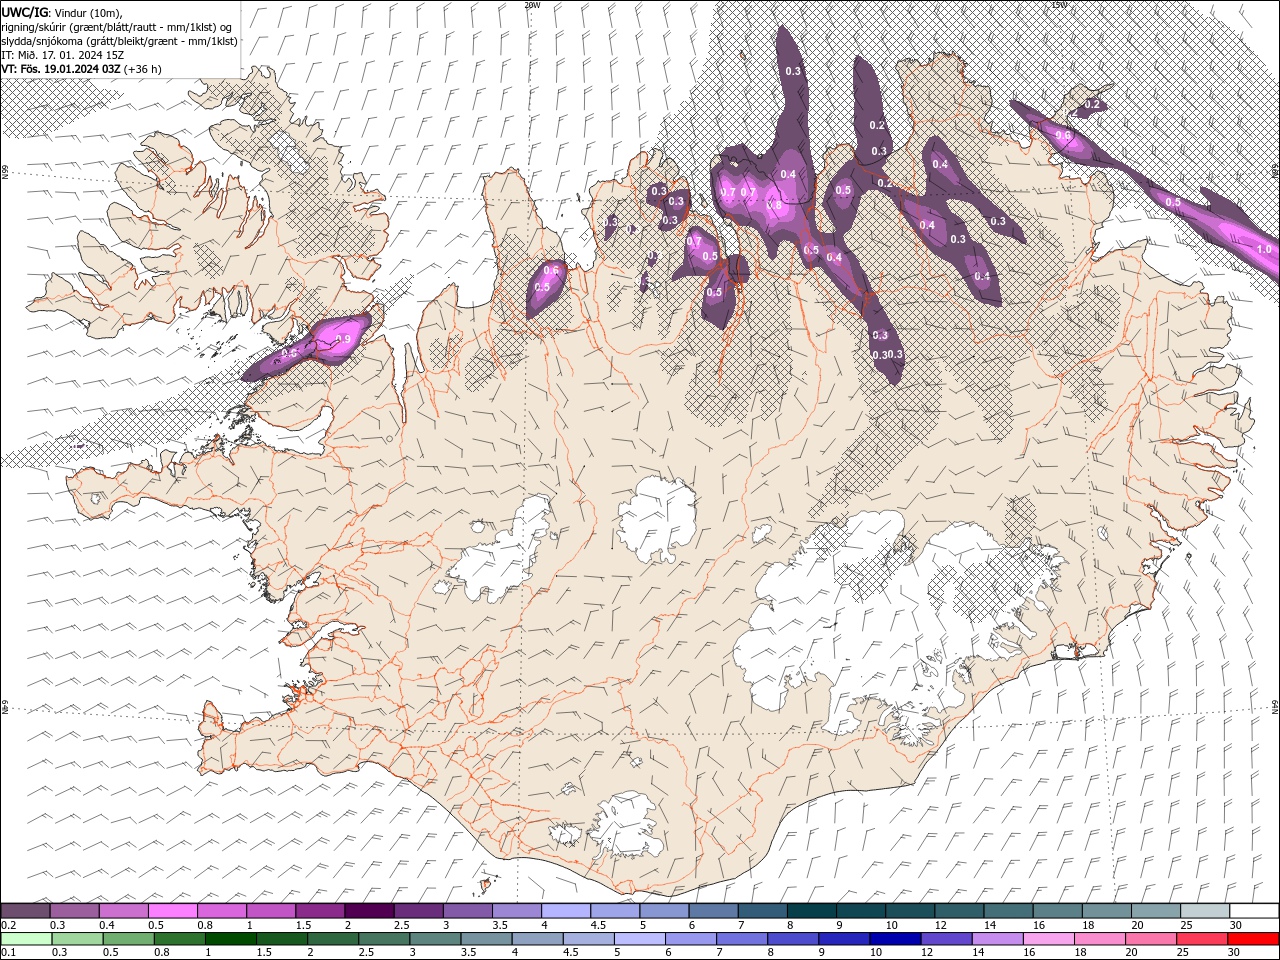Click the 64N latitude label on the right edge

(1275, 707)
